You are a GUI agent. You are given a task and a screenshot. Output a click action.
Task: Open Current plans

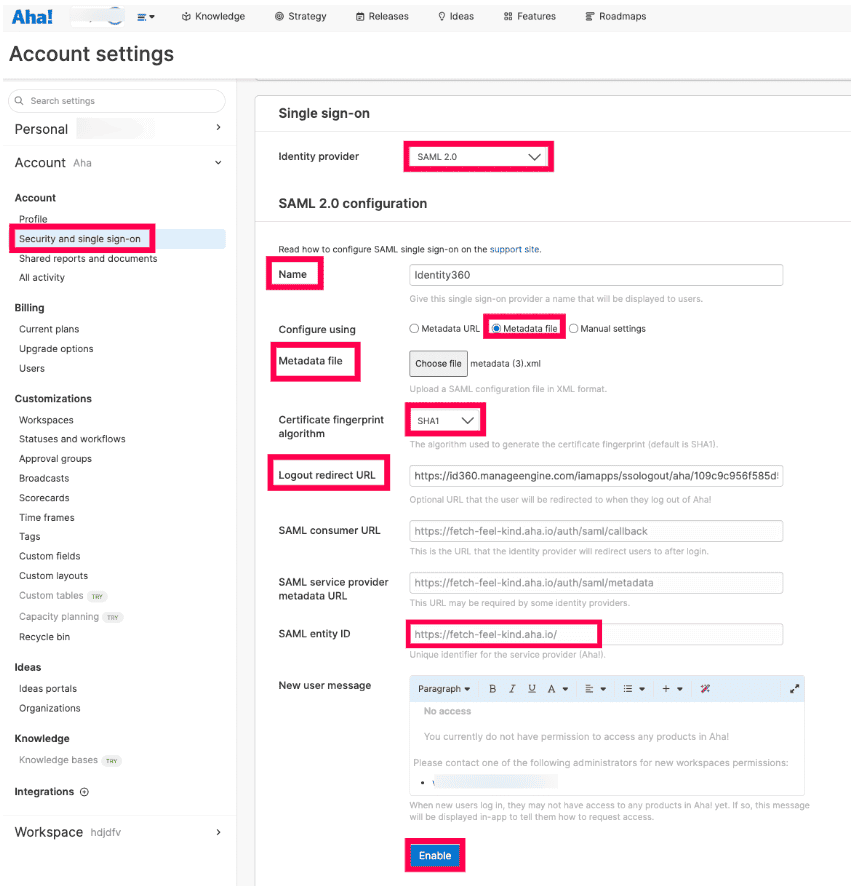click(49, 329)
